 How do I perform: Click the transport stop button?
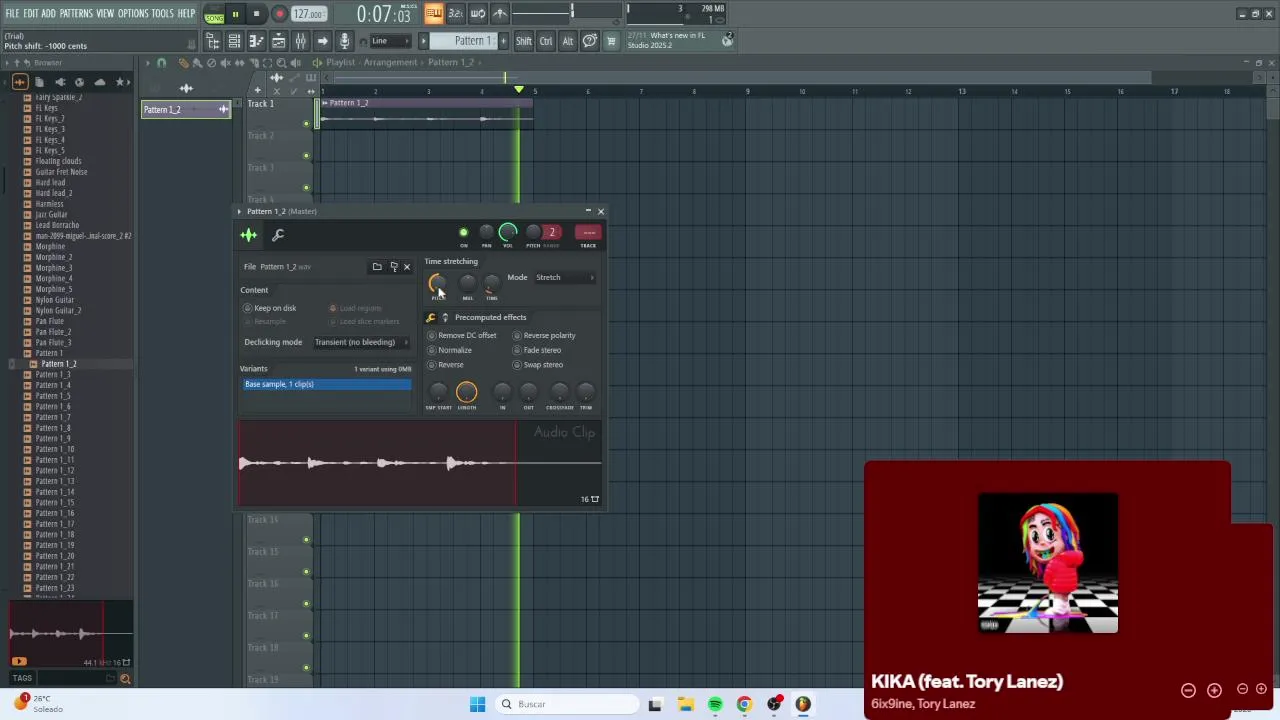256,15
